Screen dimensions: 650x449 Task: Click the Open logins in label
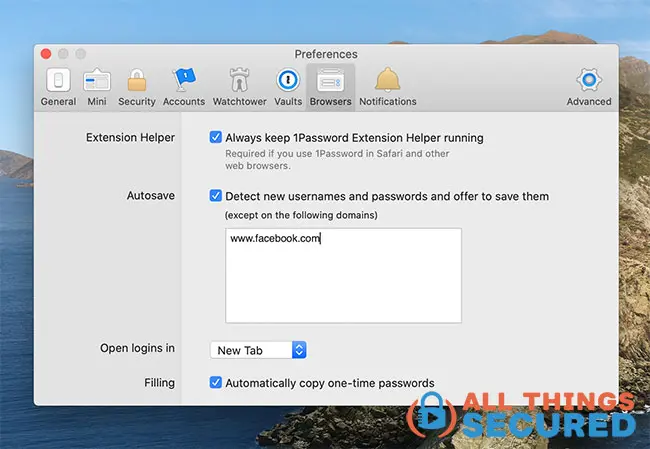point(137,348)
